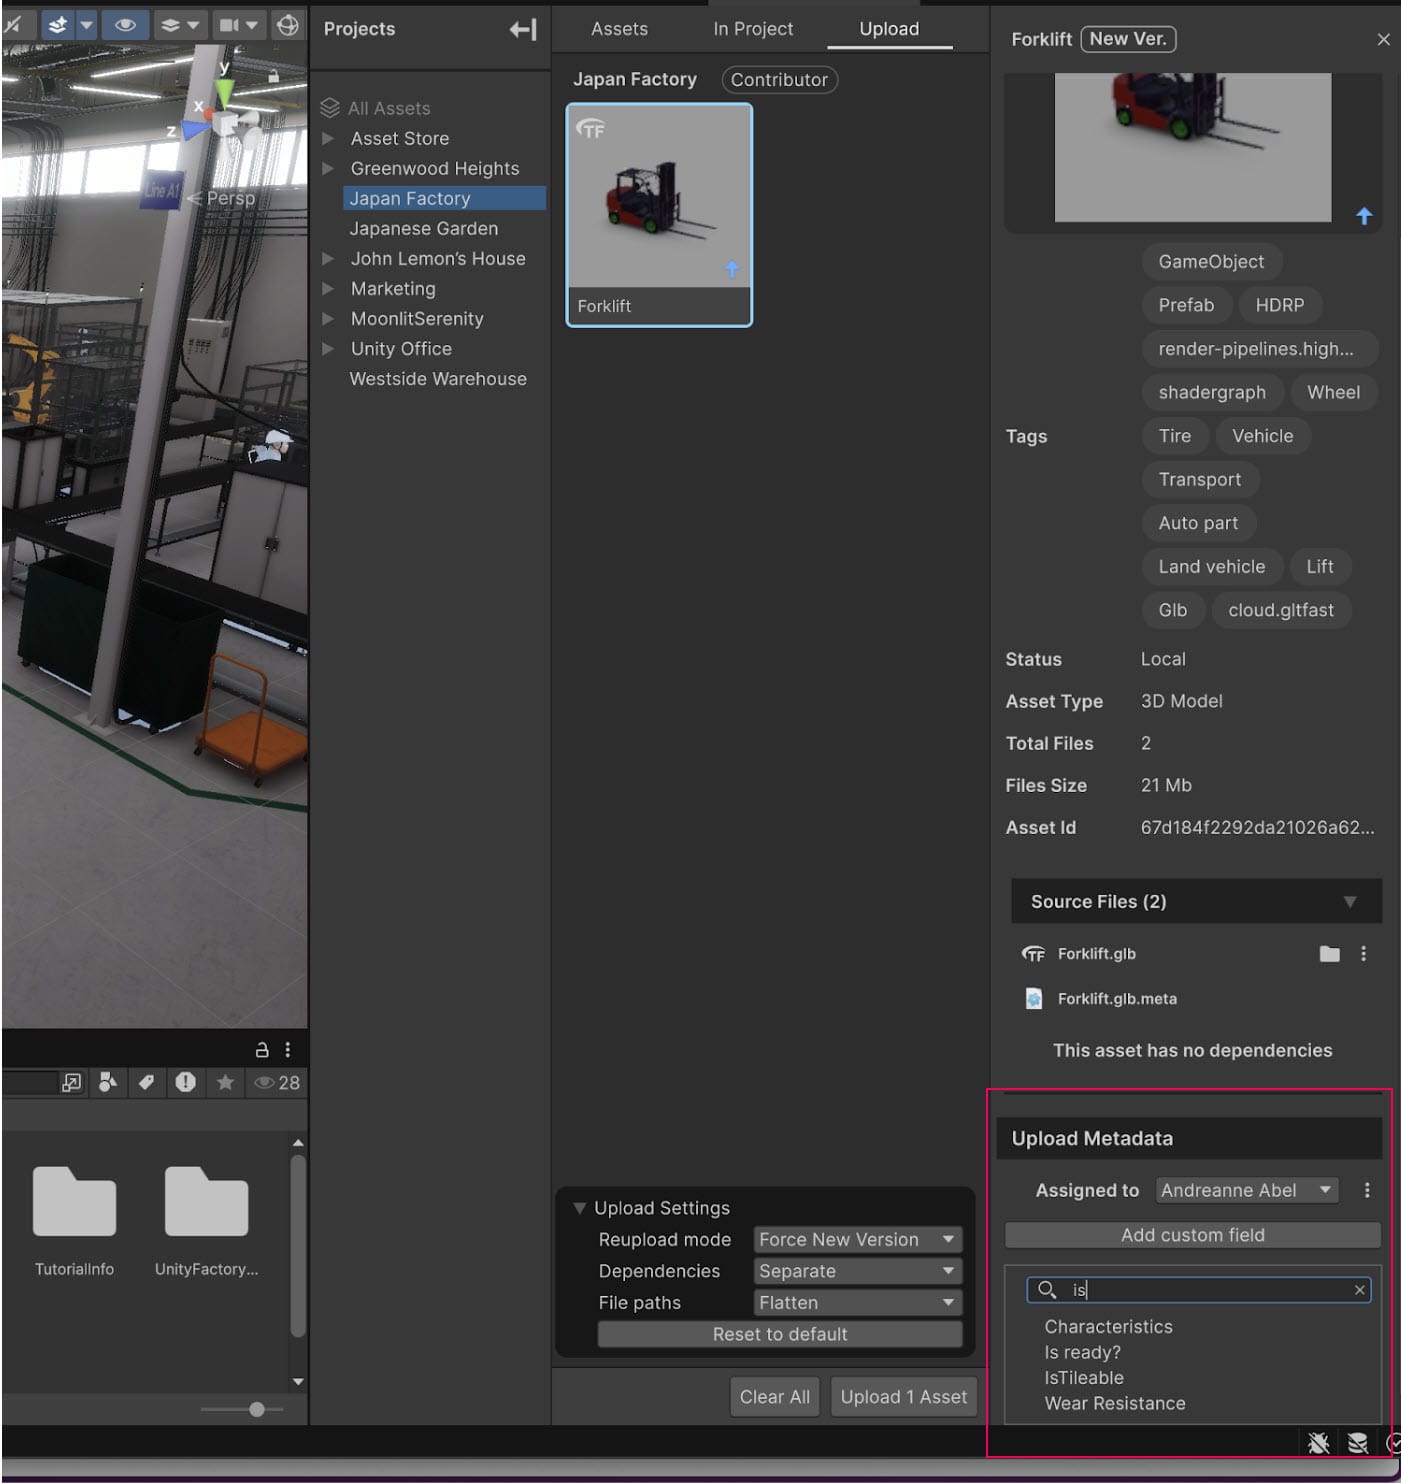The width and height of the screenshot is (1401, 1483).
Task: Switch the Persp projection label
Action: 230,198
